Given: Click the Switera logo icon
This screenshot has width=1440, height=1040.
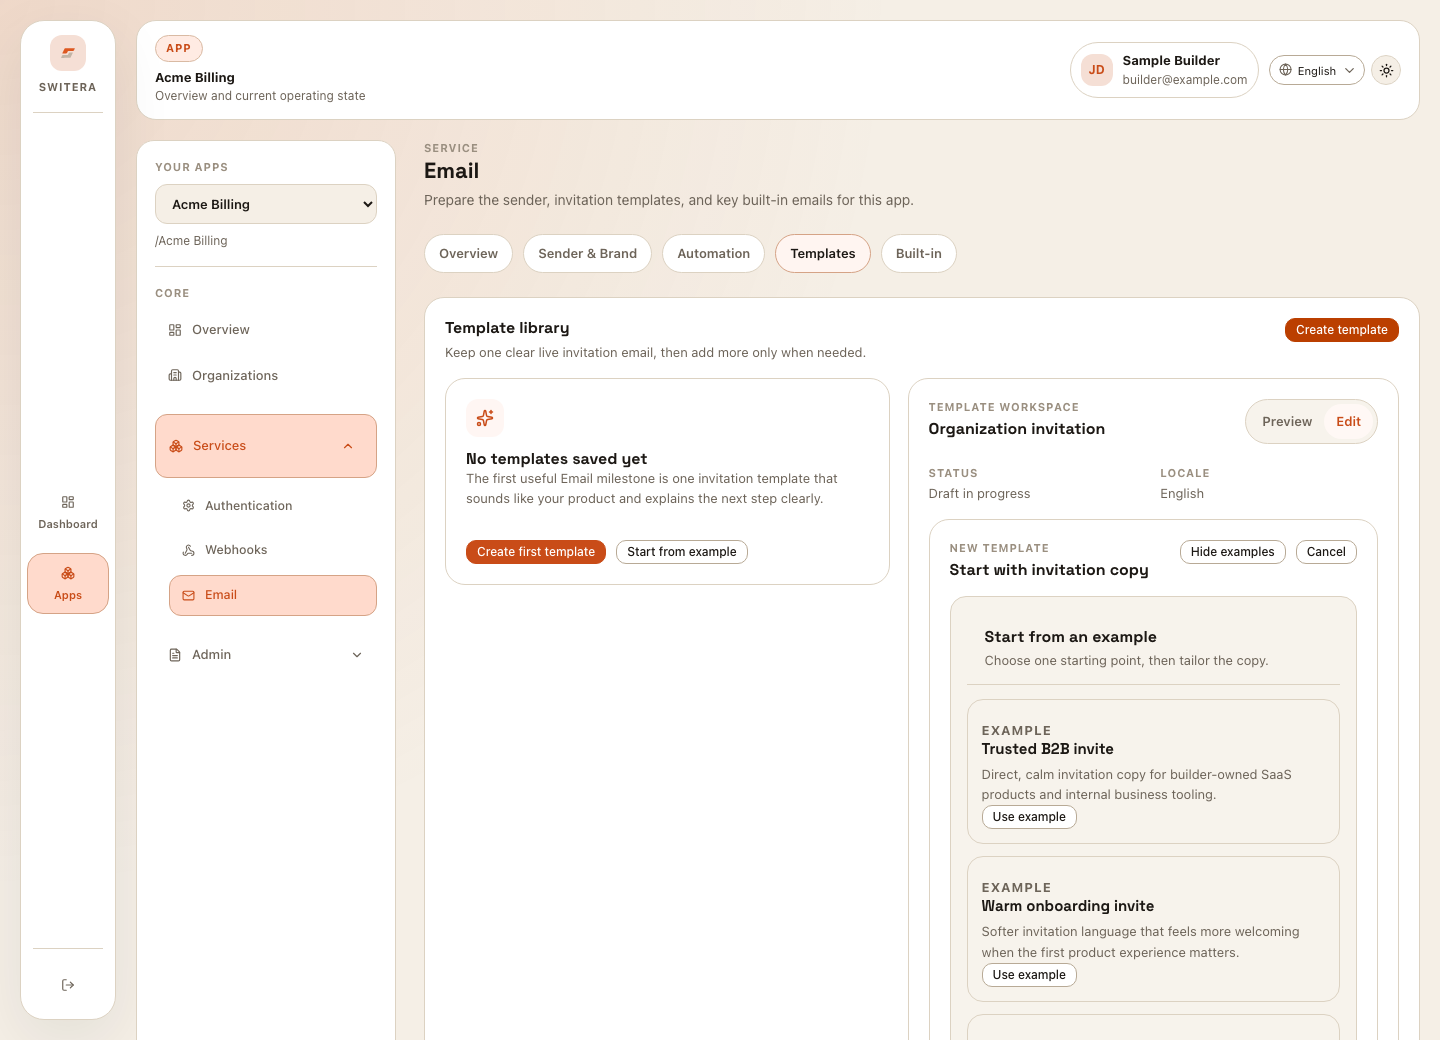Looking at the screenshot, I should click(x=68, y=53).
